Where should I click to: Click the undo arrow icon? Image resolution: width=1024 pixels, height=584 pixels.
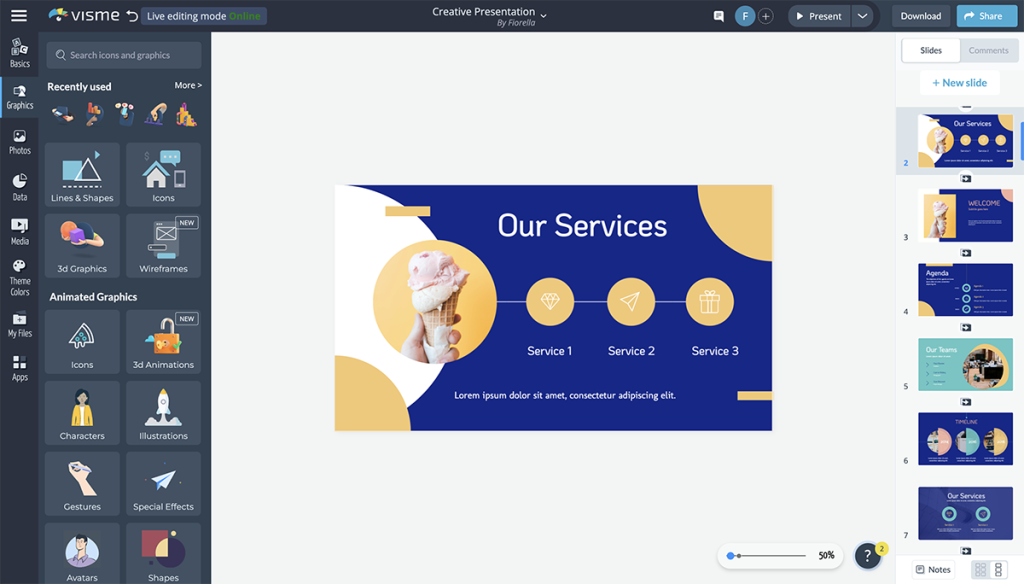point(132,16)
